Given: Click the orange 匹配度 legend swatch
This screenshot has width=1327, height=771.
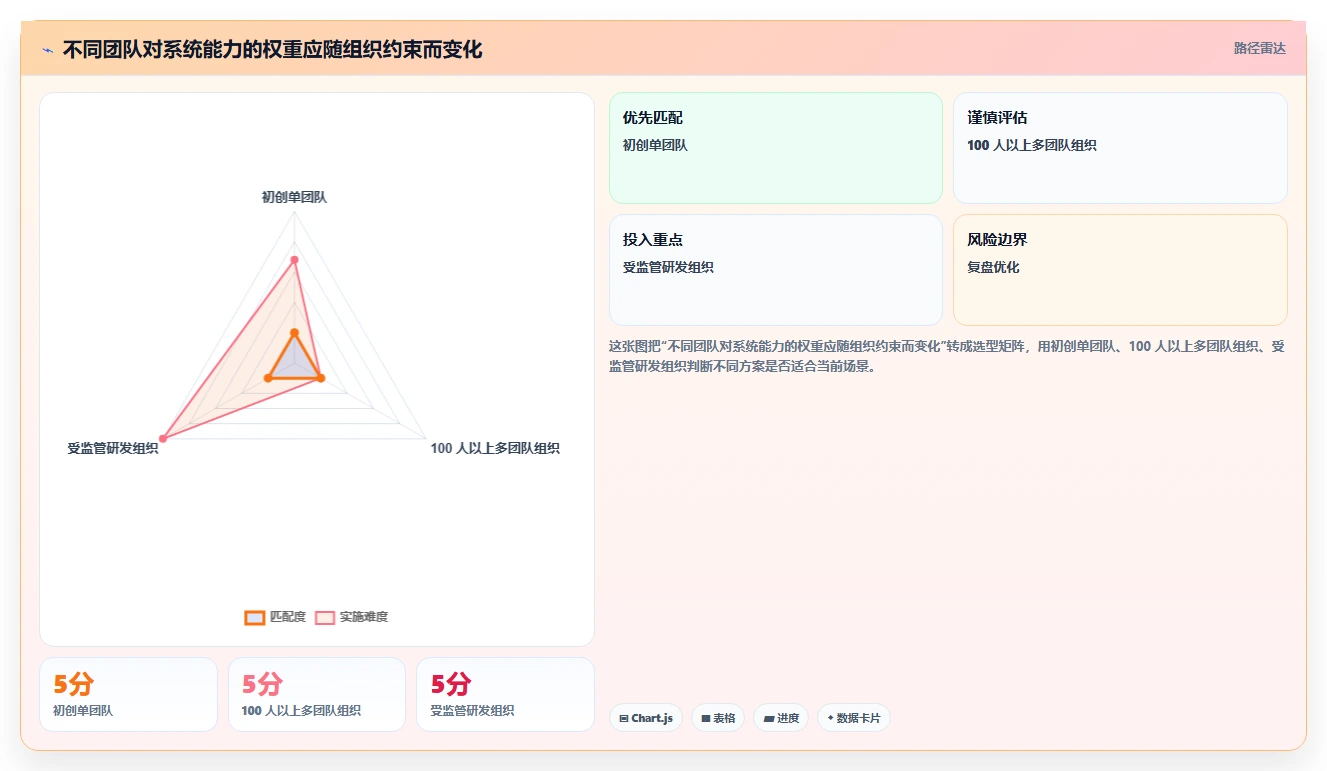Looking at the screenshot, I should 255,617.
